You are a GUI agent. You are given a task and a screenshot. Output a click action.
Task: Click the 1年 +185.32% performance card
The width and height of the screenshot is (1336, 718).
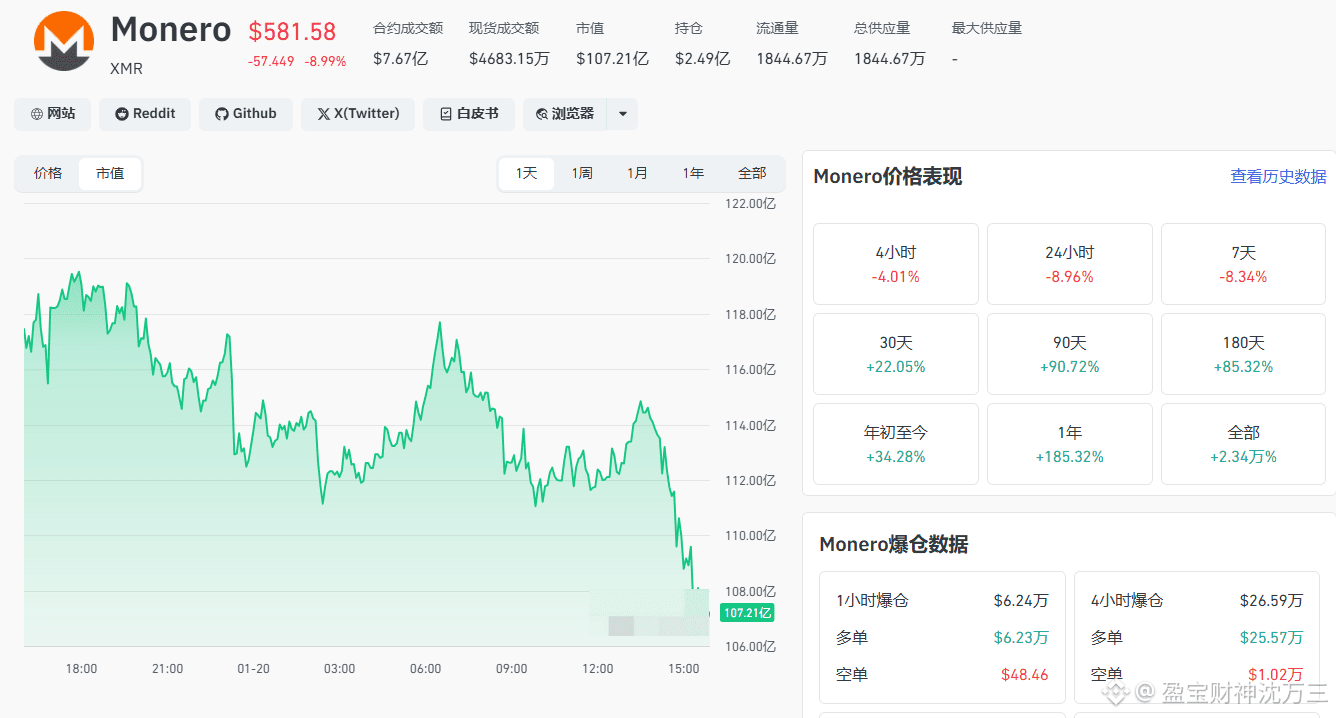[x=1070, y=444]
